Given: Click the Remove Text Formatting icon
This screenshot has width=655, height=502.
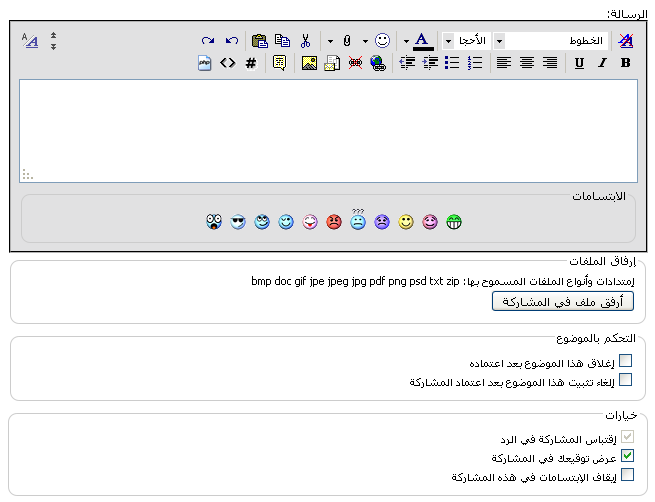Looking at the screenshot, I should pyautogui.click(x=625, y=41).
